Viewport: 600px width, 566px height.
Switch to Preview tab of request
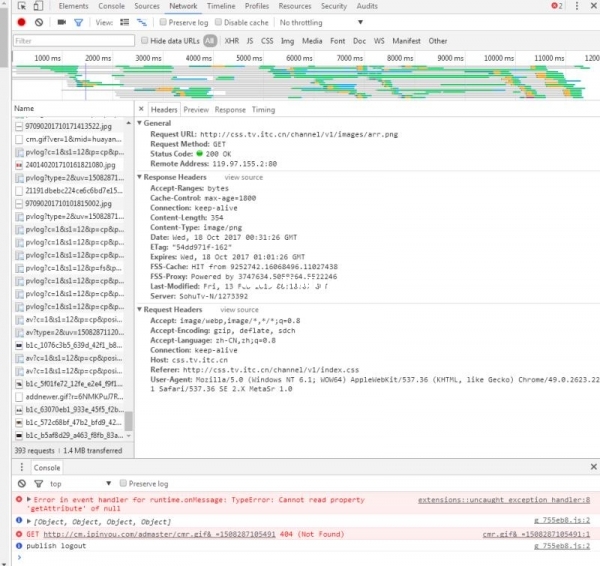(196, 110)
